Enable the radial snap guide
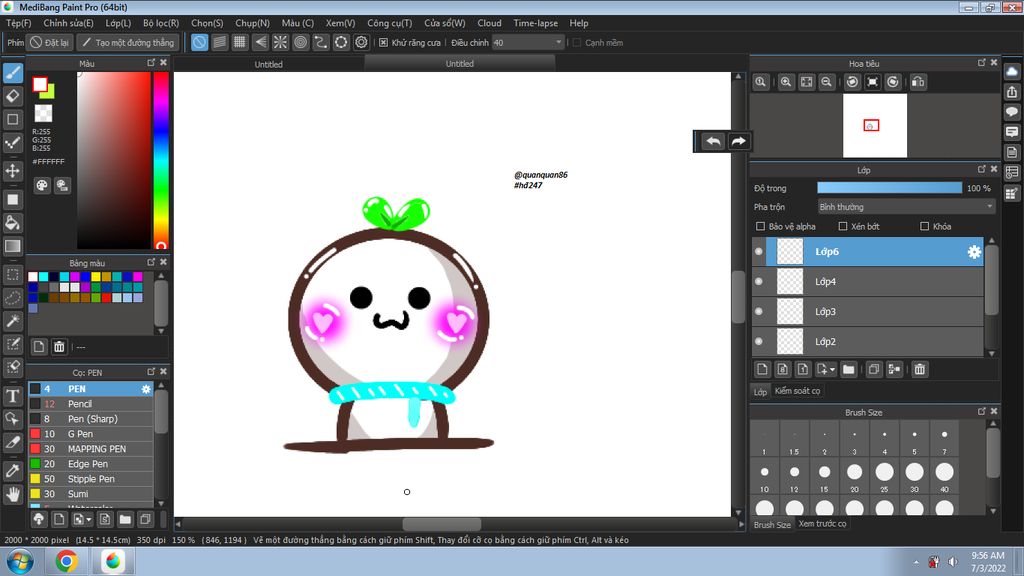The image size is (1024, 576). click(280, 42)
